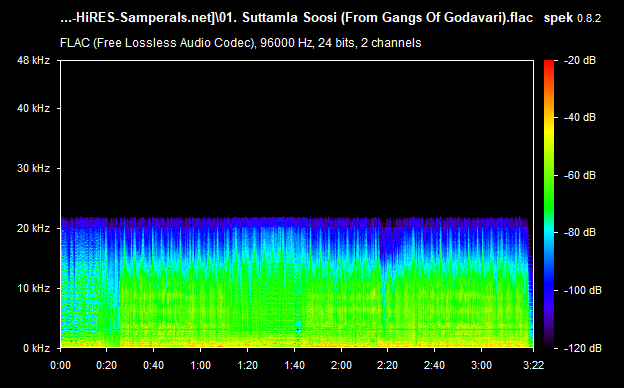This screenshot has width=624, height=388.
Task: Select the -60 dB legend label
Action: (x=579, y=175)
